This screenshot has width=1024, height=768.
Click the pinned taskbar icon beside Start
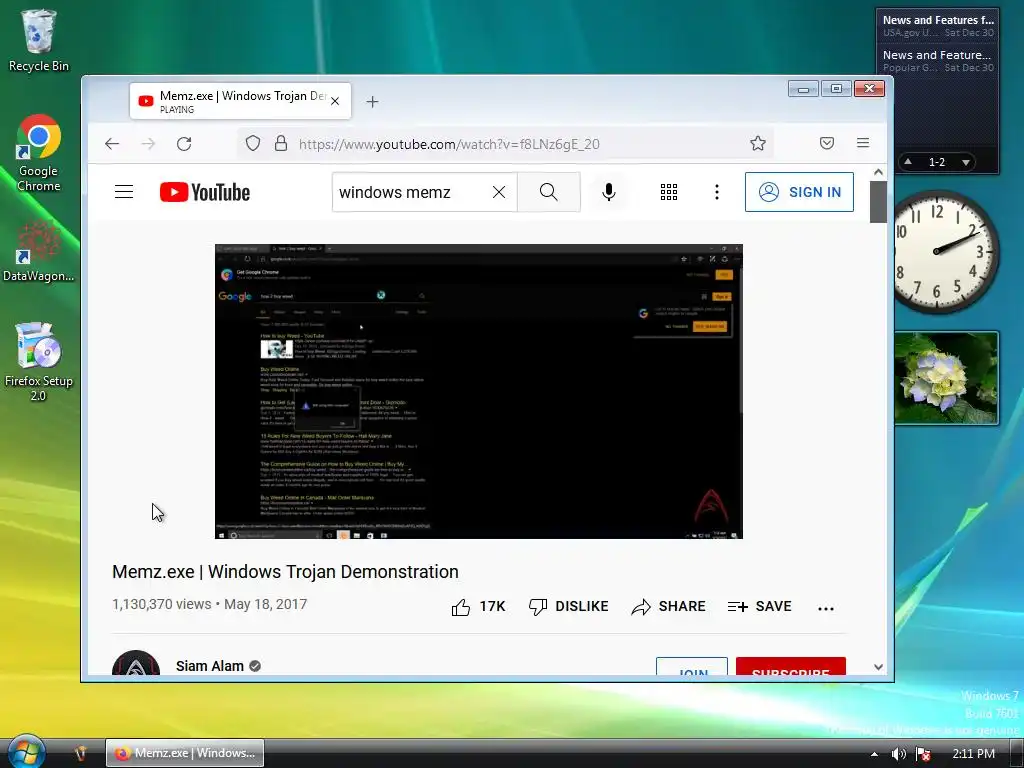80,753
